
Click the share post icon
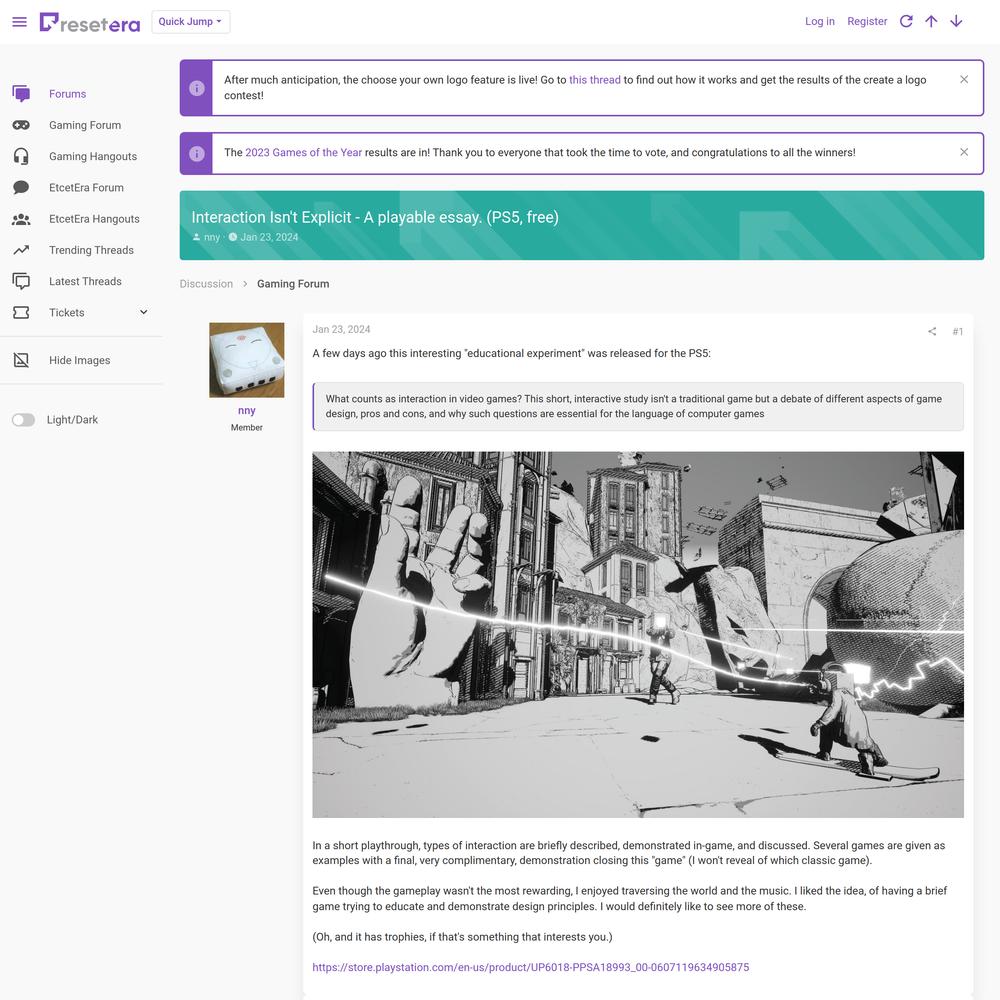point(932,331)
